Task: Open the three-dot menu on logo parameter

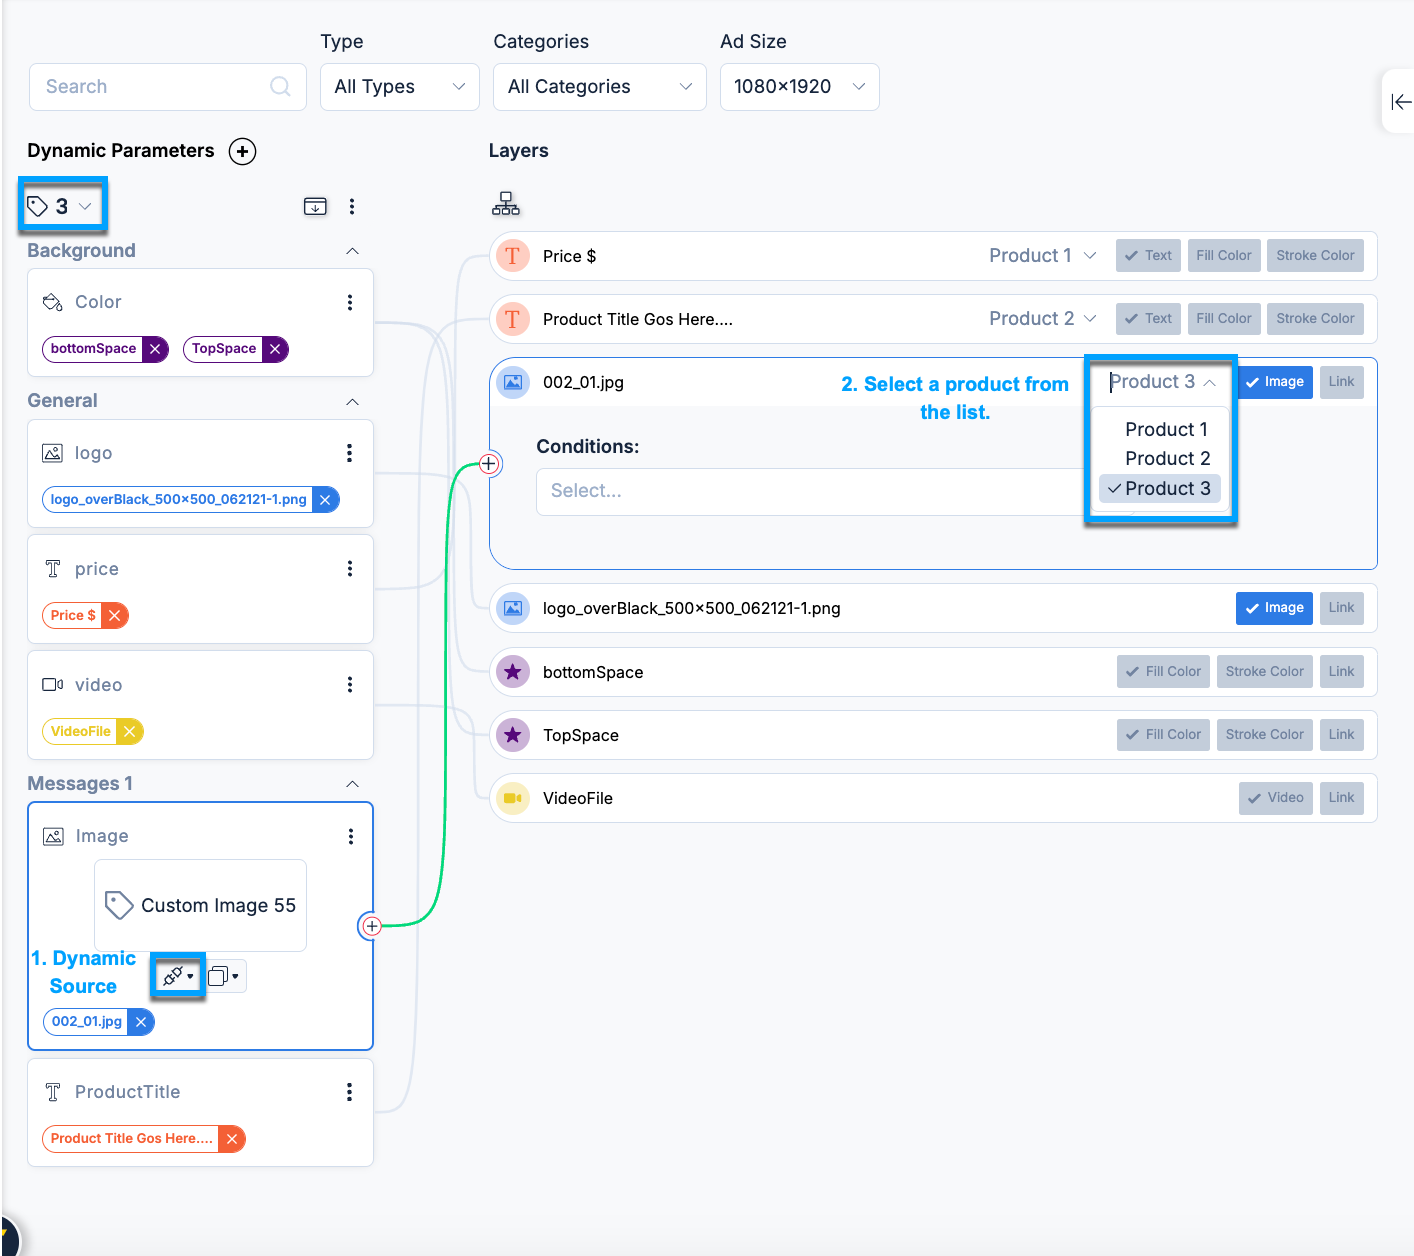Action: pos(349,453)
